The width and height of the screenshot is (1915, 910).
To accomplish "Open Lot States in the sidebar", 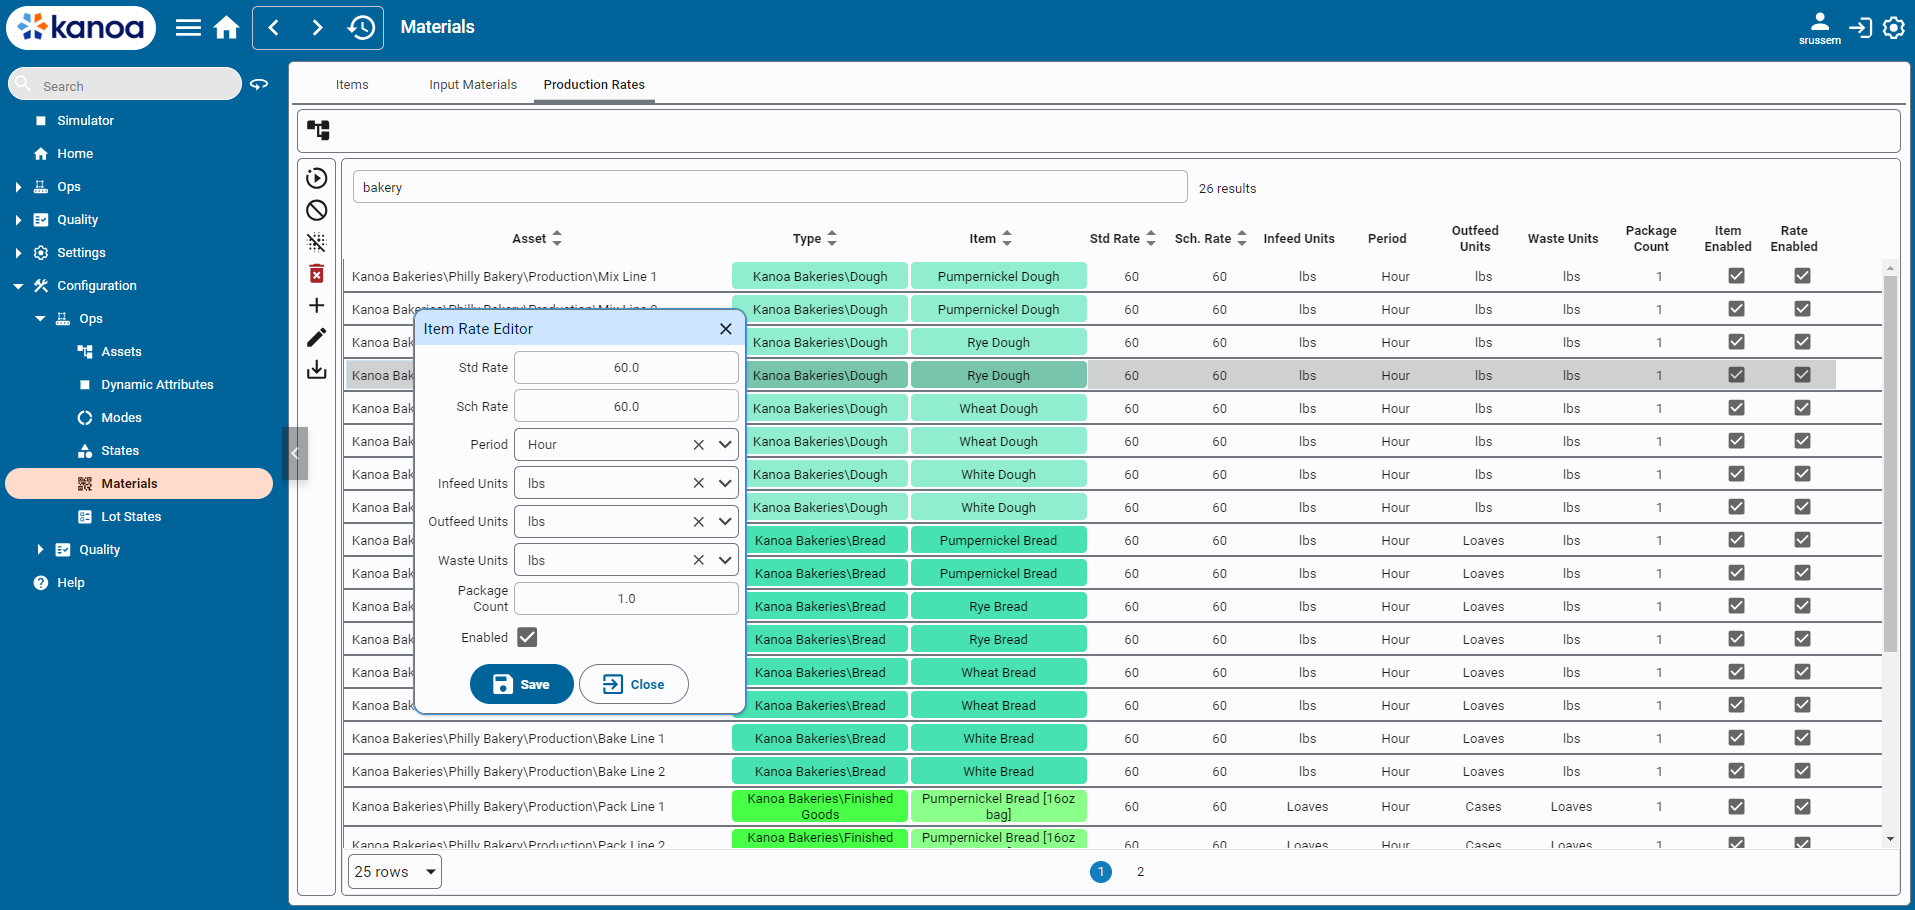I will 131,517.
